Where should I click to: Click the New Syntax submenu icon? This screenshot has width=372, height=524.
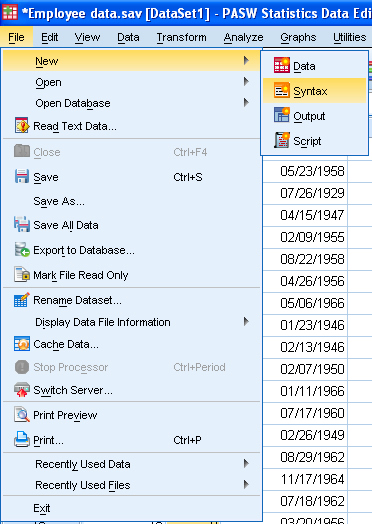pos(281,91)
